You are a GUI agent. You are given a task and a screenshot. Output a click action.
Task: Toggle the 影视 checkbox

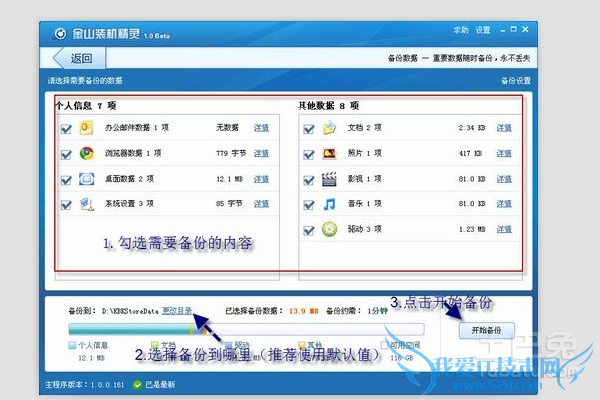[x=308, y=180]
